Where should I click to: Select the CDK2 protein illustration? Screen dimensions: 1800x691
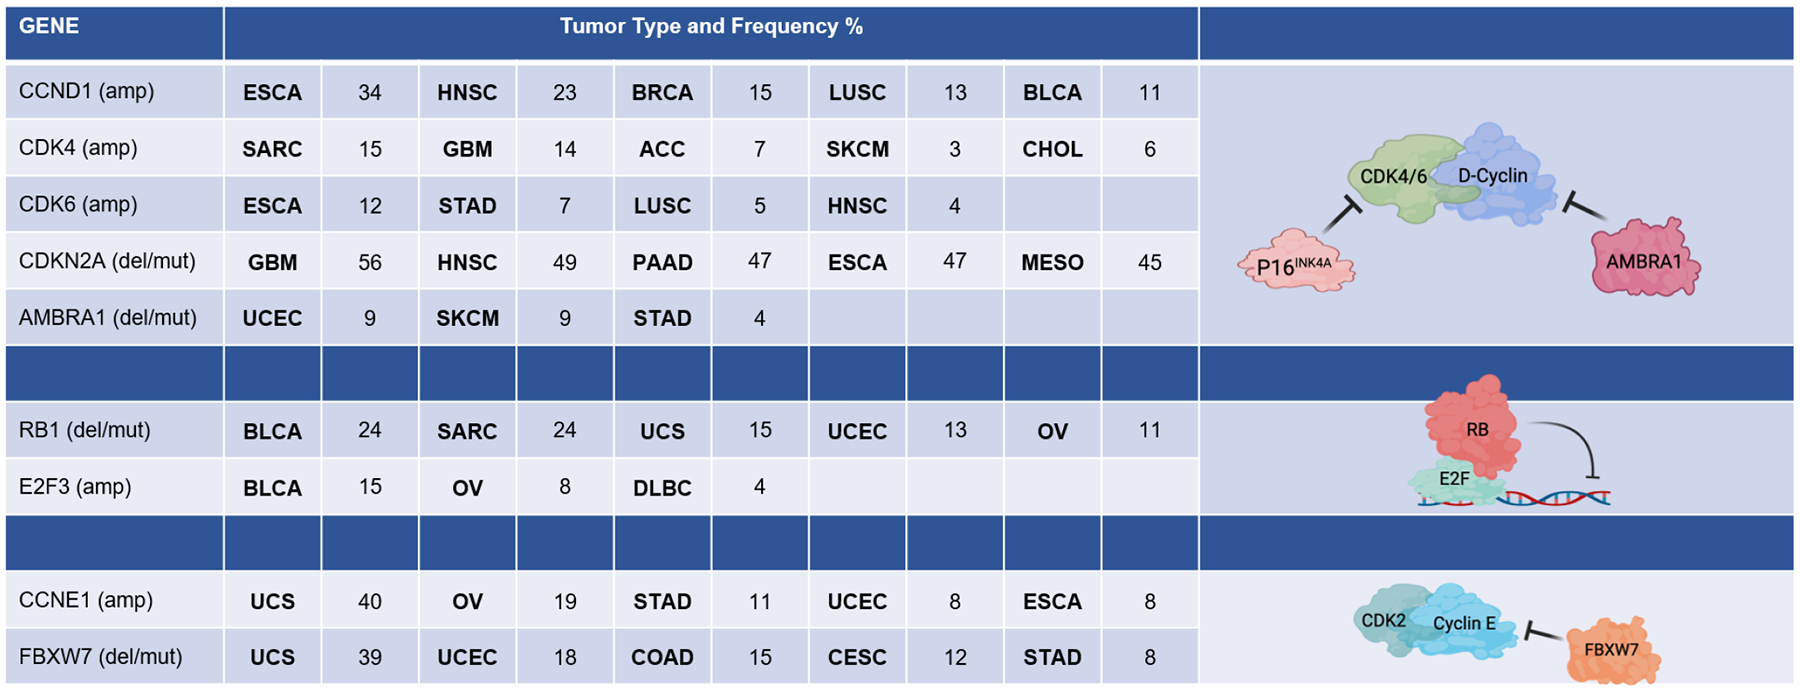(1383, 620)
